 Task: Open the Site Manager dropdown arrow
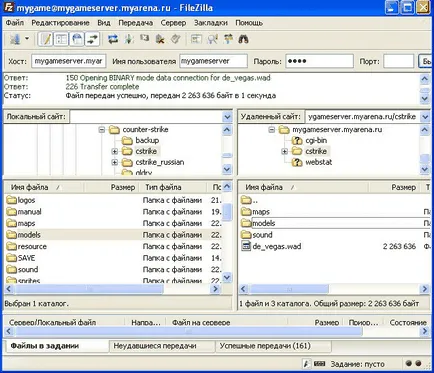coord(27,39)
